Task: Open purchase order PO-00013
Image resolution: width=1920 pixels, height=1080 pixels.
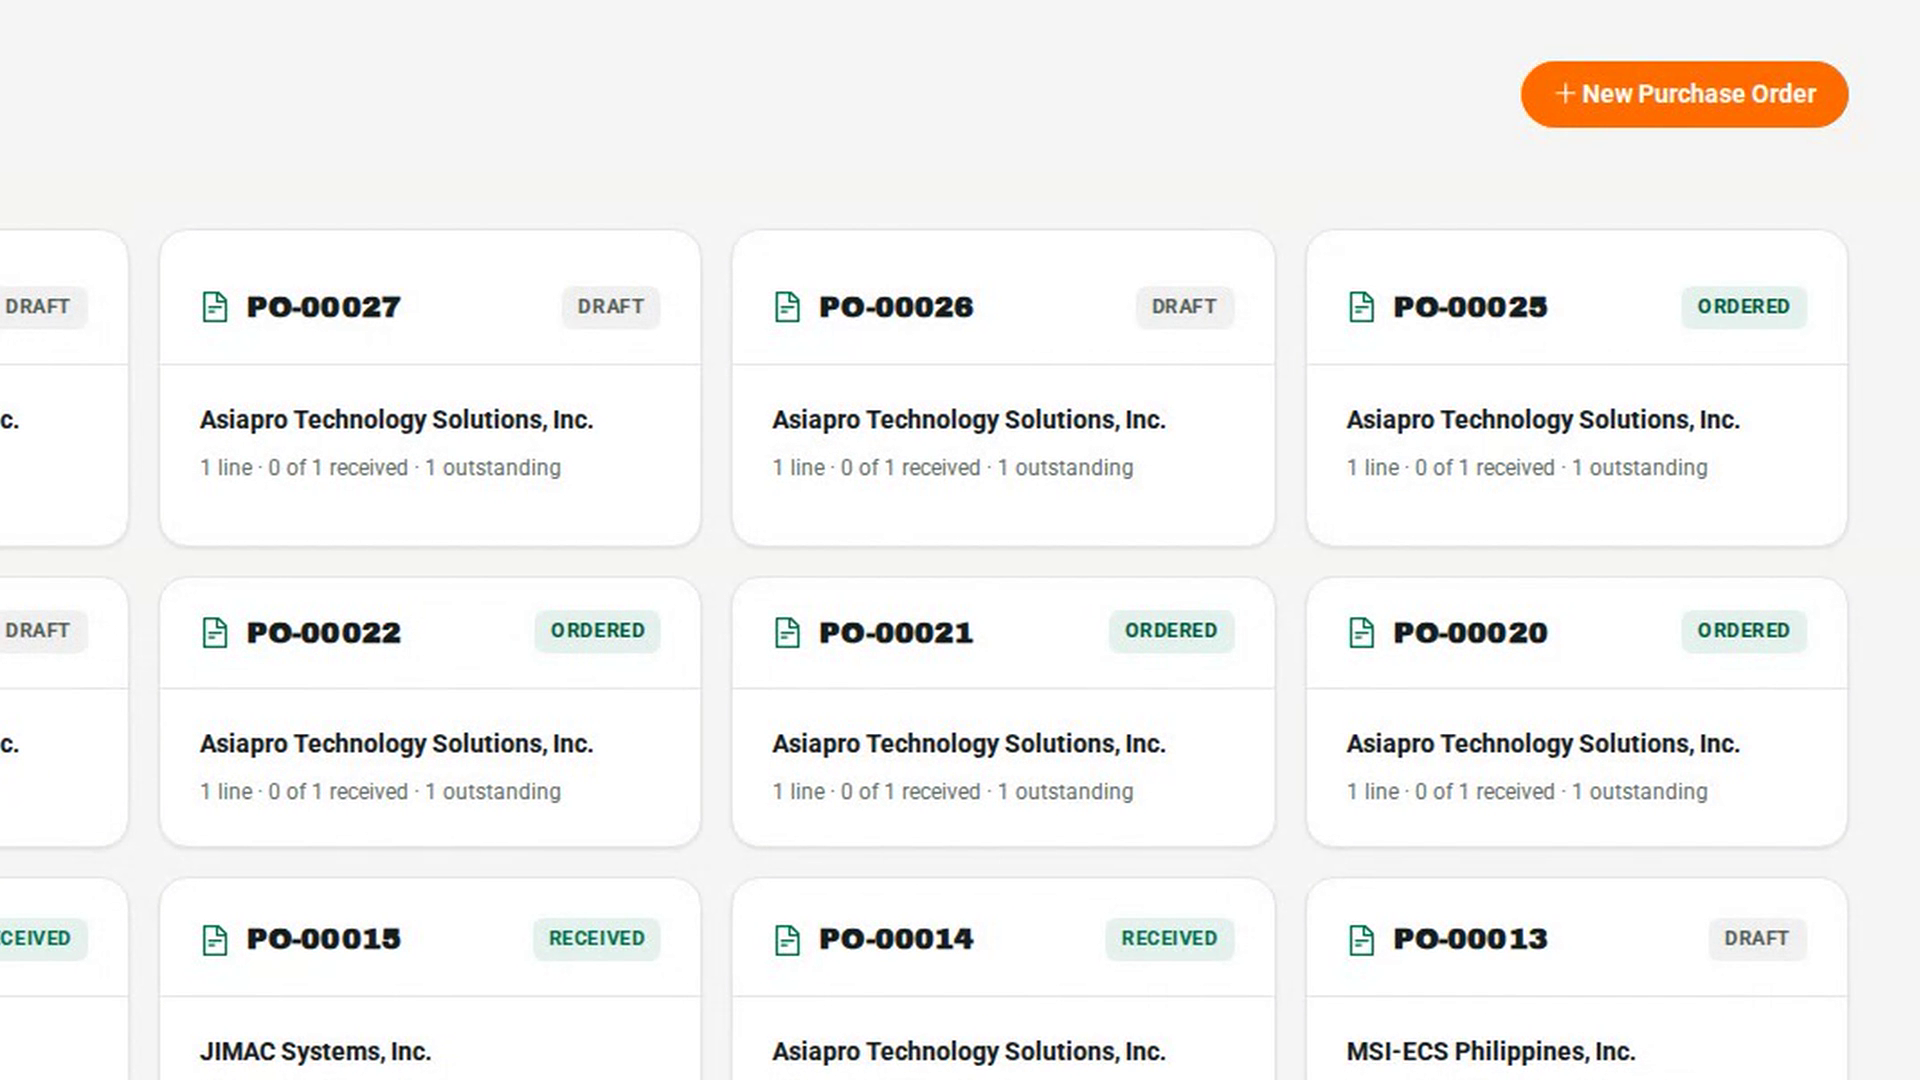Action: click(x=1470, y=939)
